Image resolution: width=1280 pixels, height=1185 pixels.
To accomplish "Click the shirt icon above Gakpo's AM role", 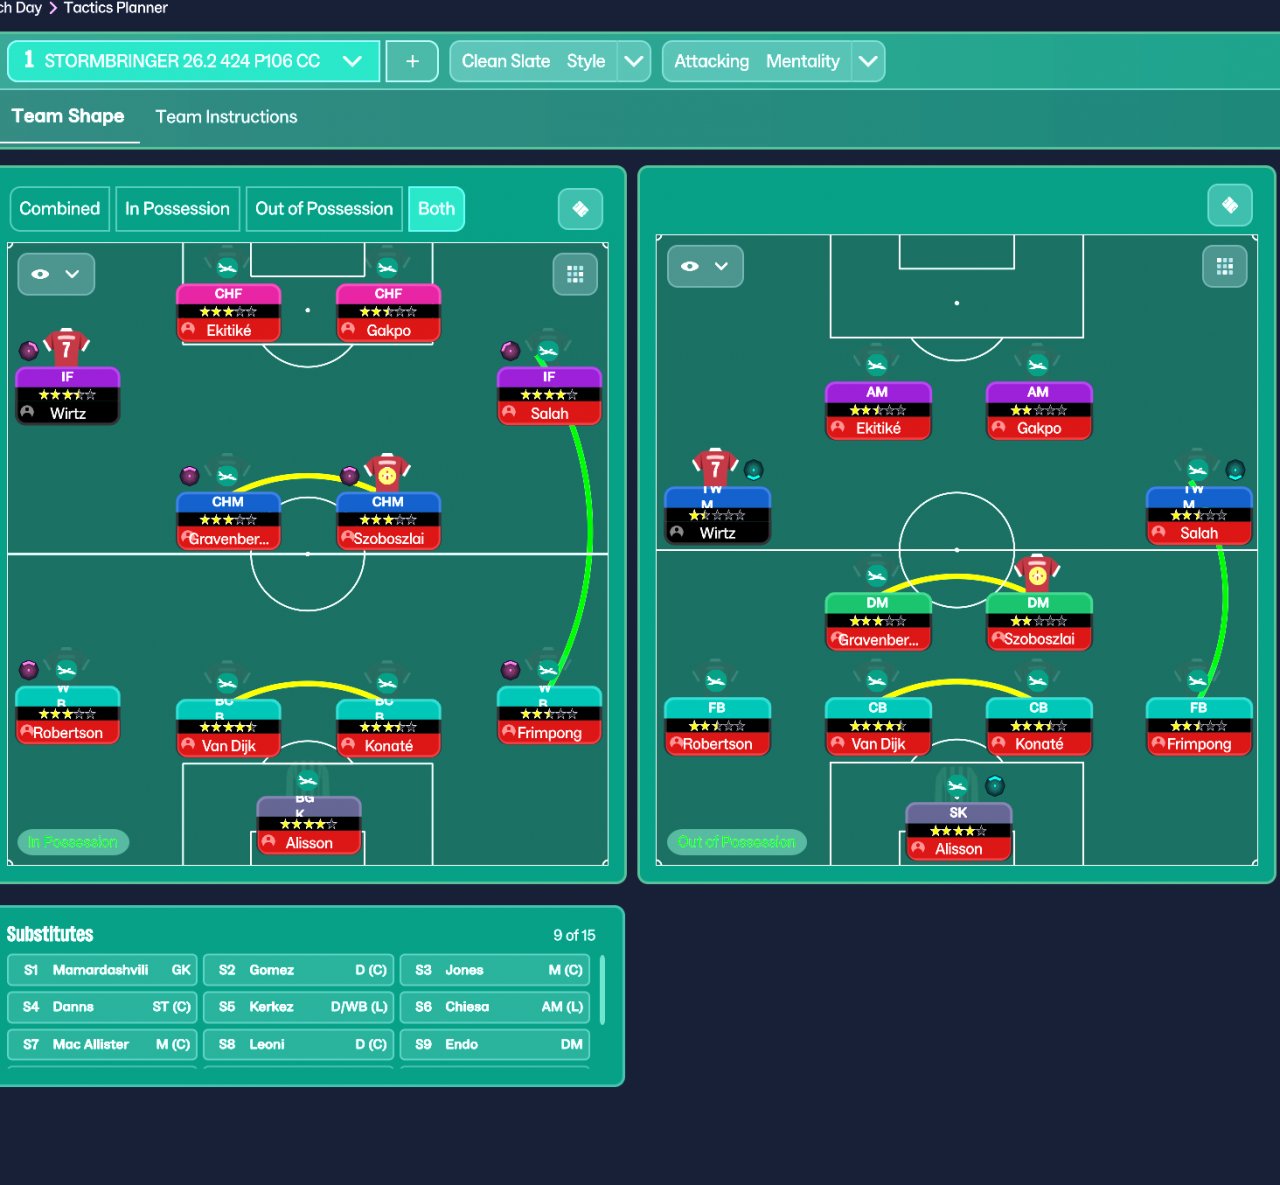I will point(1038,364).
